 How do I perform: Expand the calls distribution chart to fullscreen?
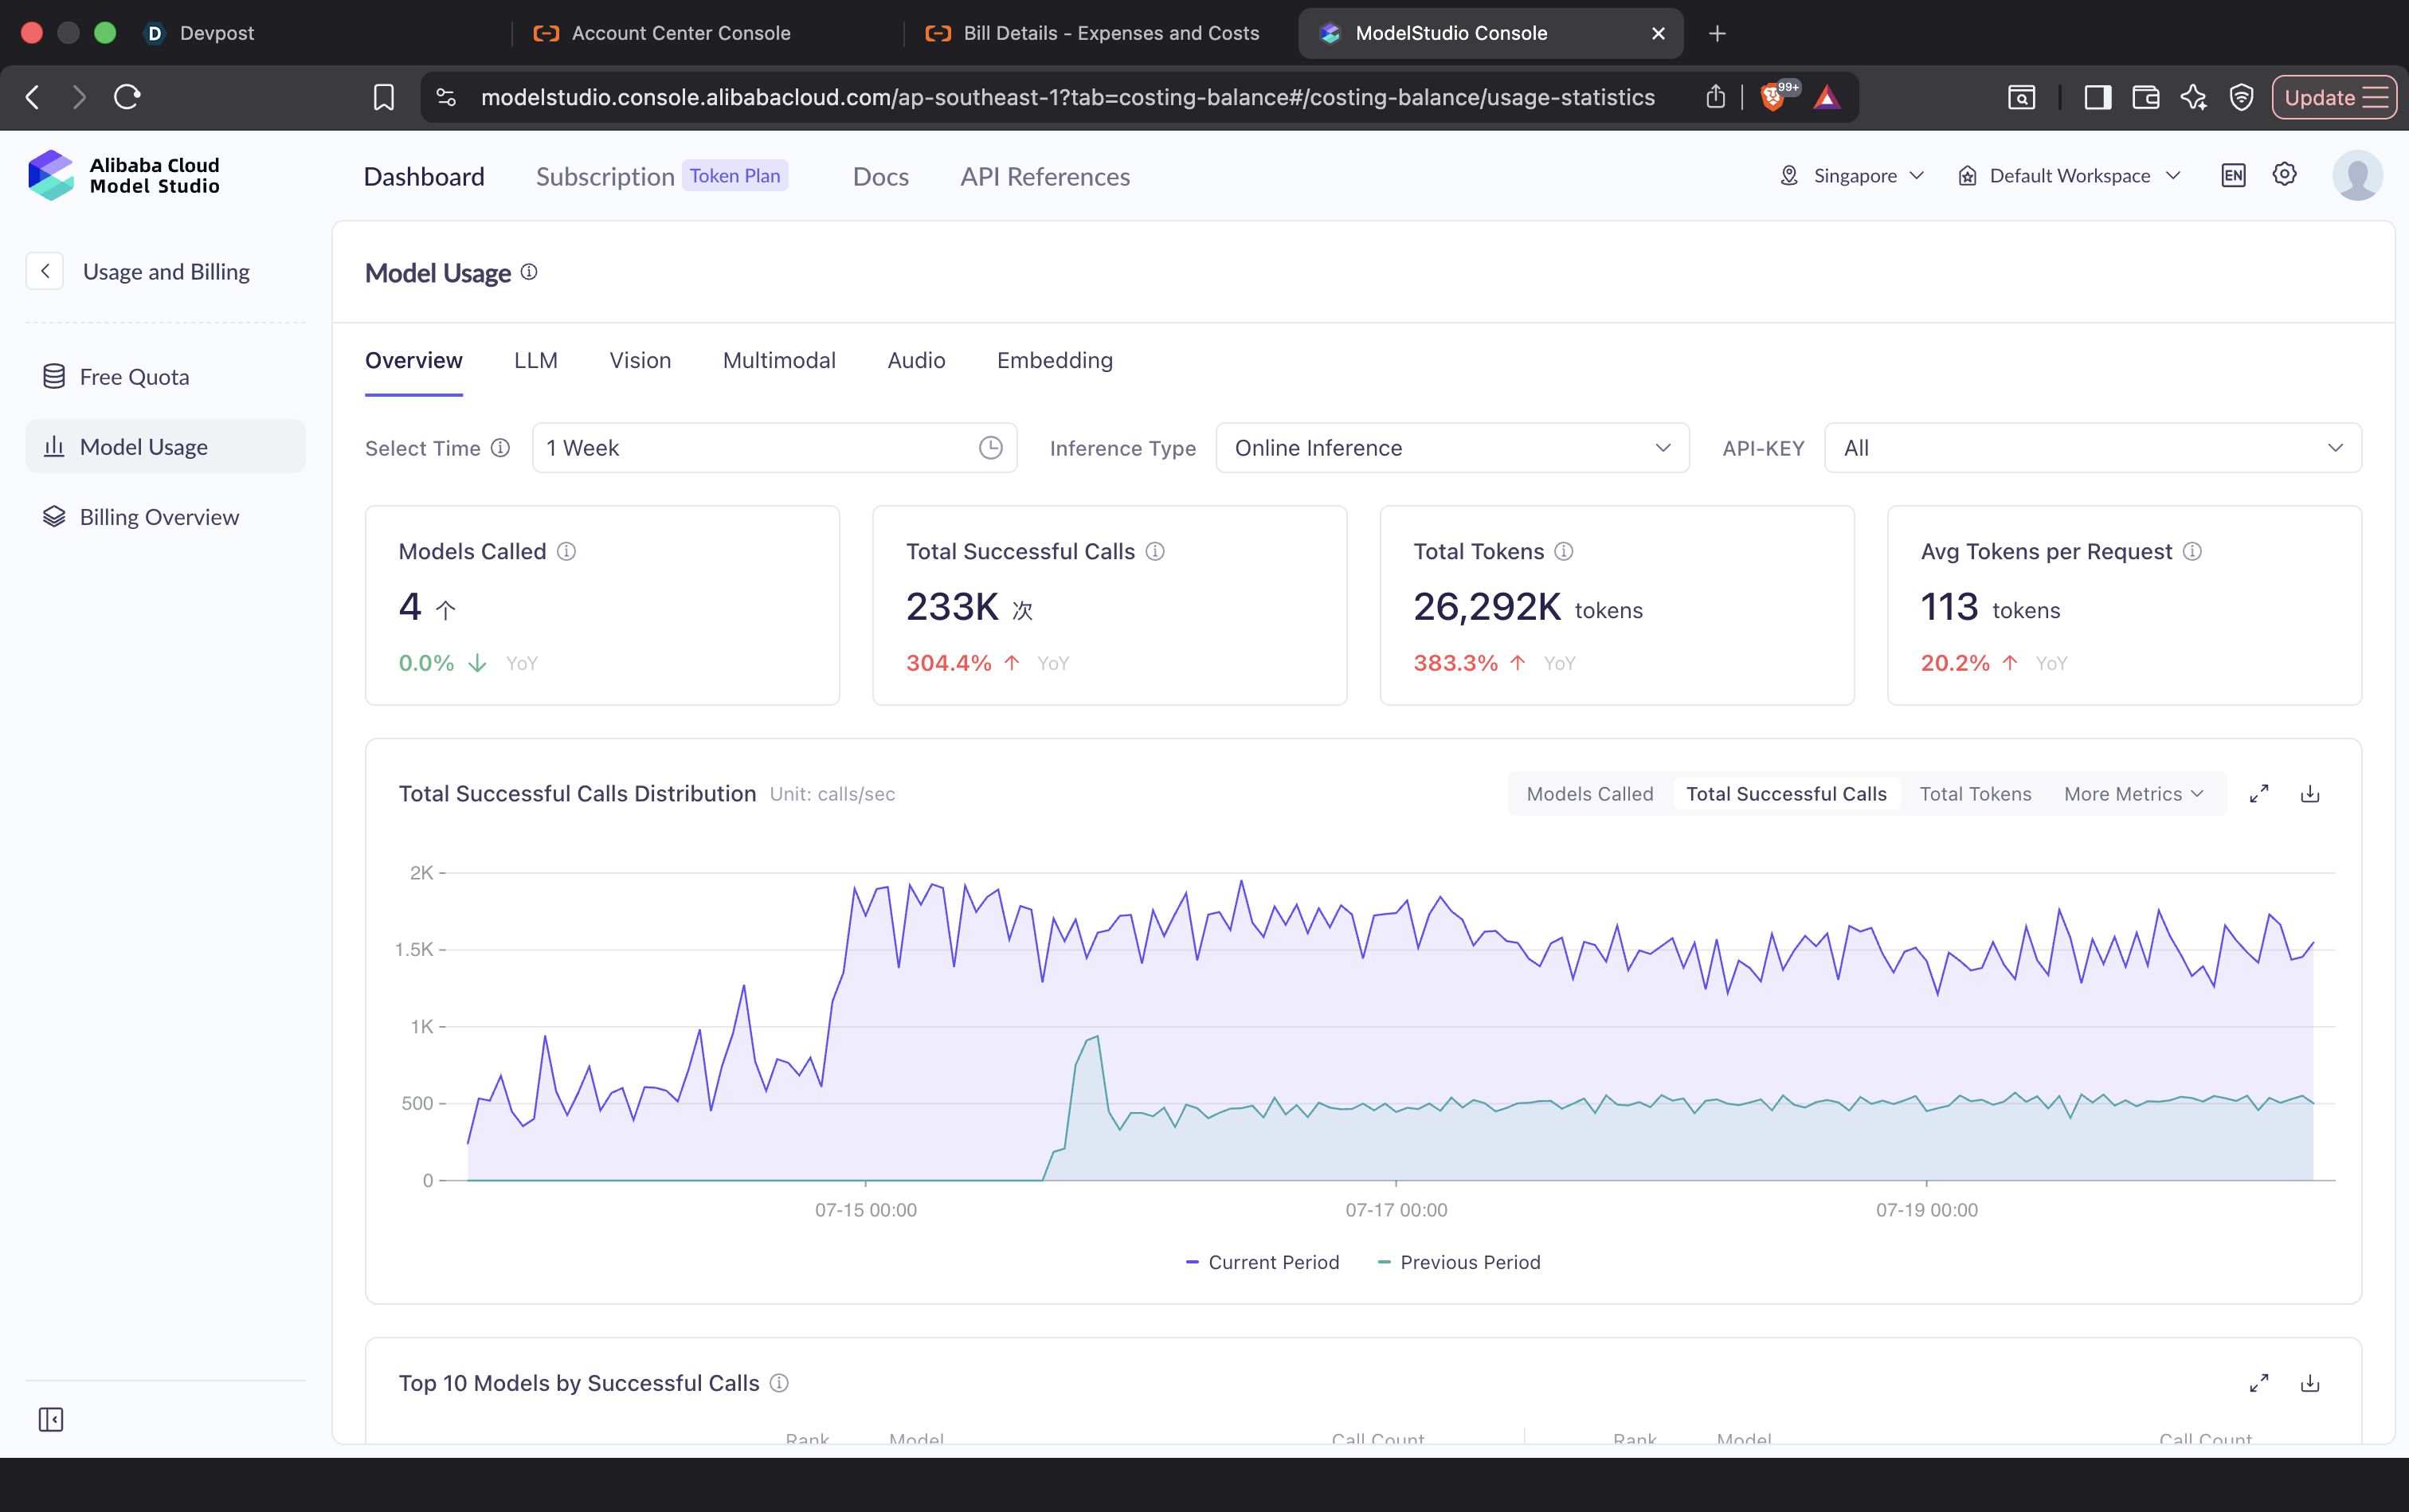[x=2259, y=794]
